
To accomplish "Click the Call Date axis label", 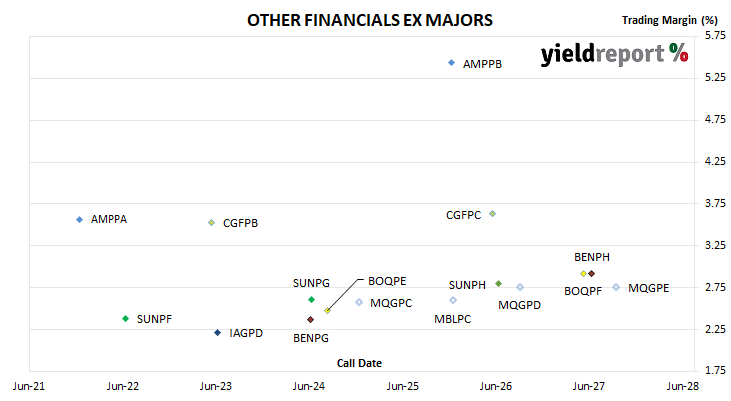I will click(359, 363).
